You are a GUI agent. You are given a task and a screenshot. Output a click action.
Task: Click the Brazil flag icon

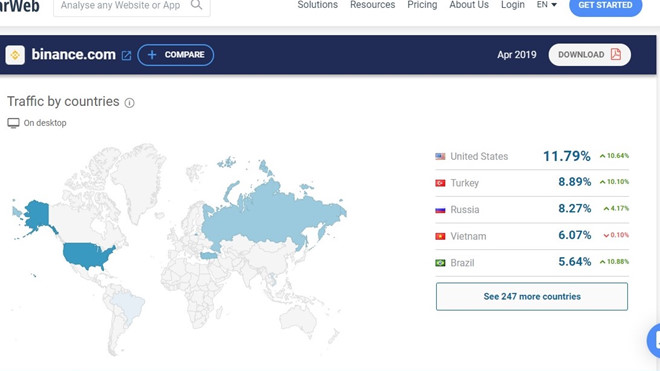click(x=440, y=263)
